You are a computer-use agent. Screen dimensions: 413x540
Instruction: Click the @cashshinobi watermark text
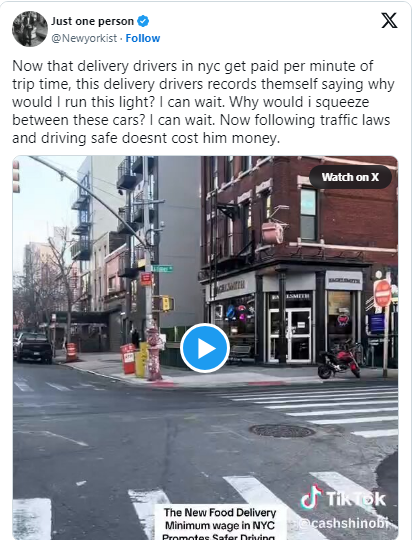(344, 523)
